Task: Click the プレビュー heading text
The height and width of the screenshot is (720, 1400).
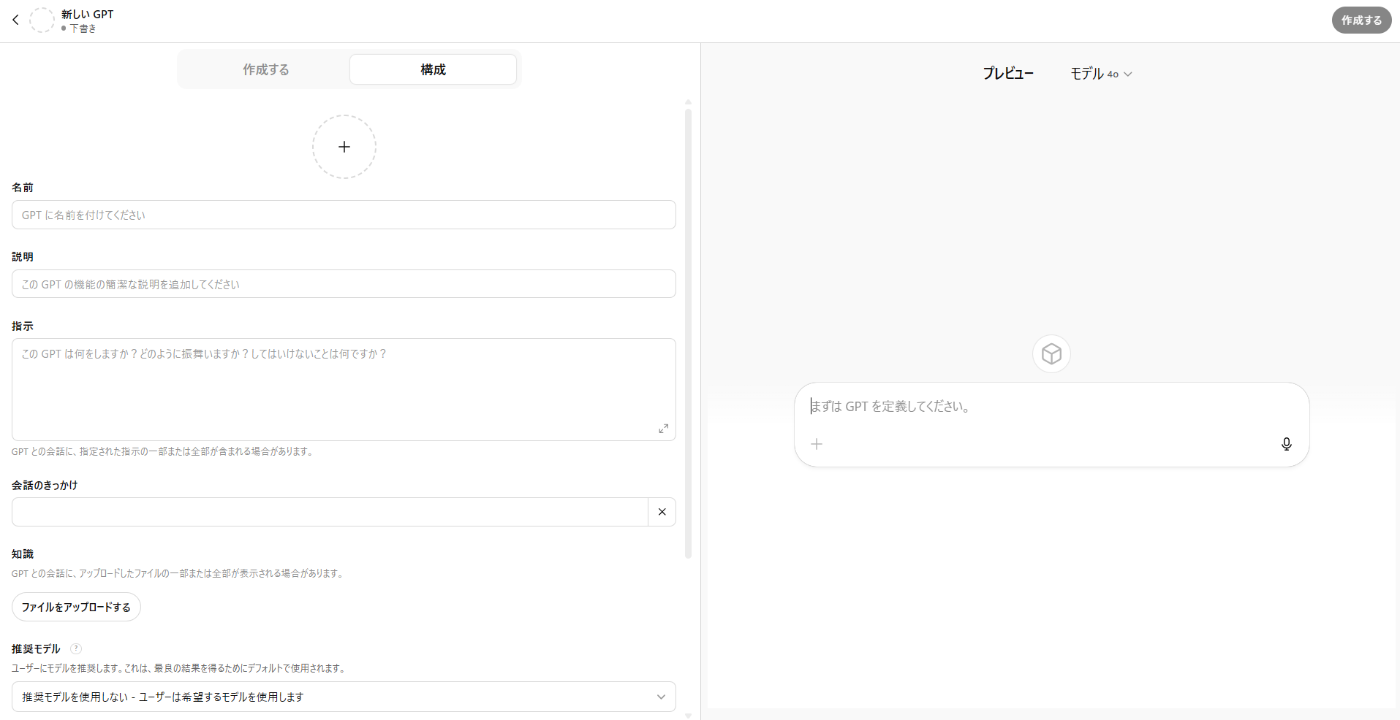Action: [x=1008, y=74]
